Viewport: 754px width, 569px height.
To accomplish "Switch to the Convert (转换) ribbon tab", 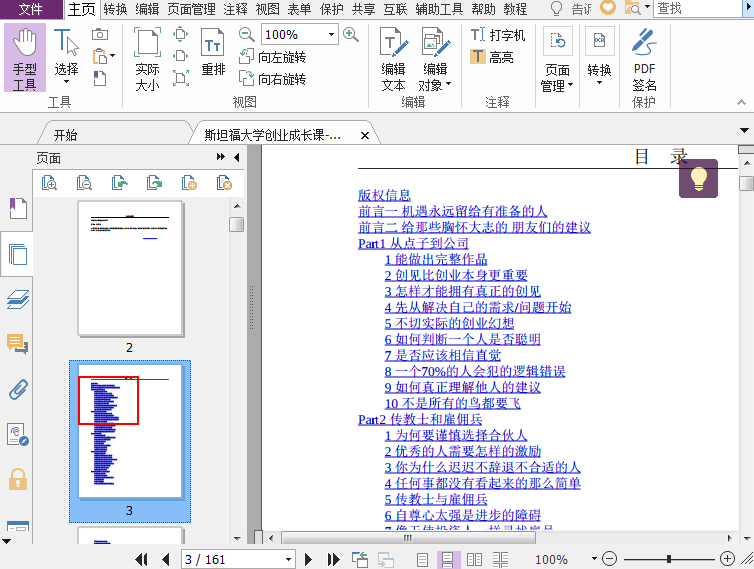I will [115, 9].
